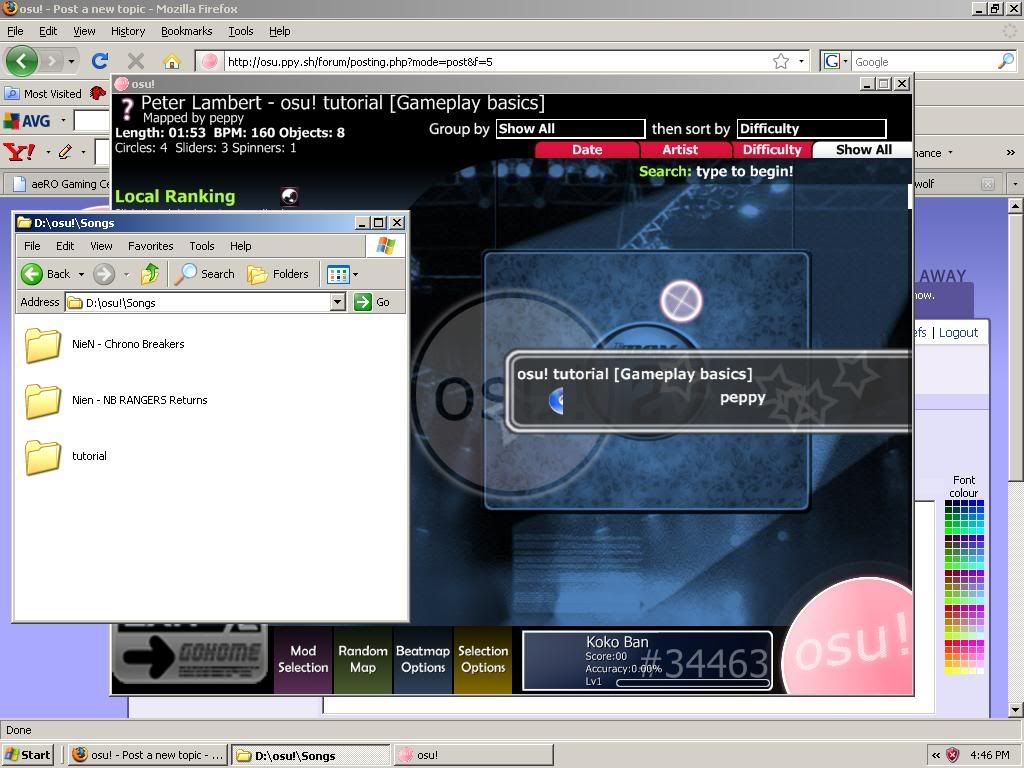Click the Firefox Stop loading icon
The image size is (1024, 768).
click(136, 61)
